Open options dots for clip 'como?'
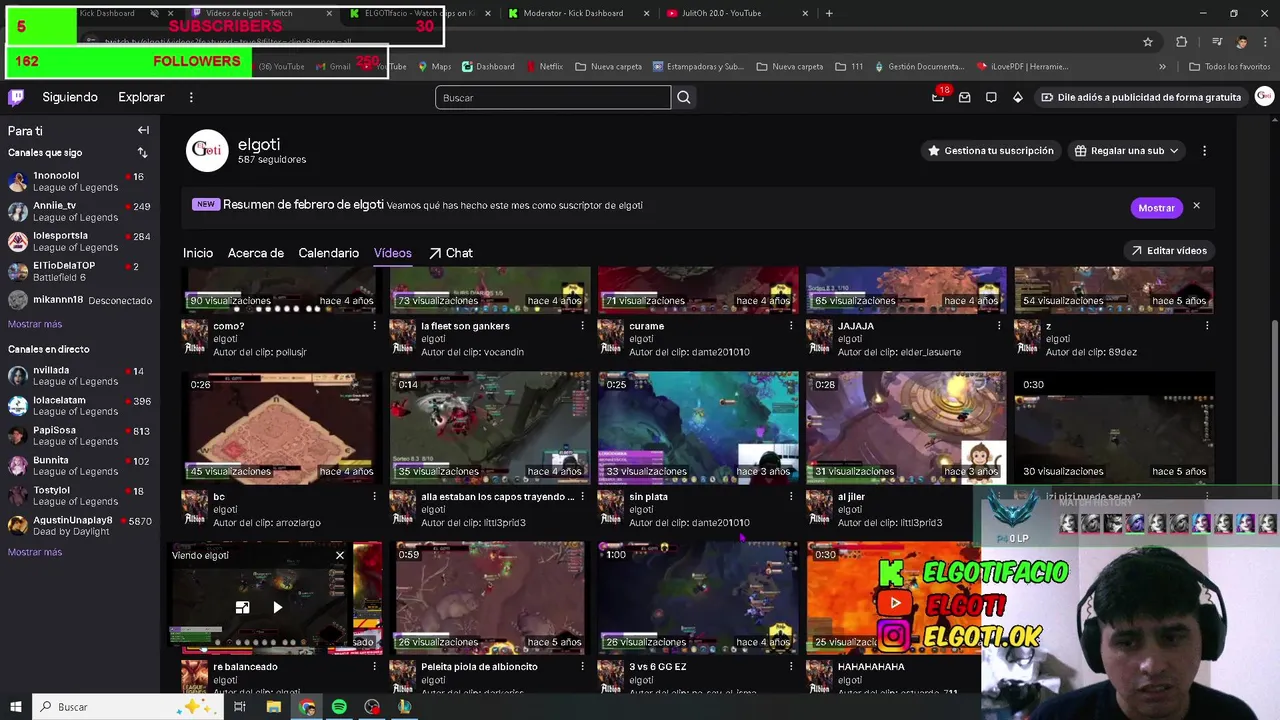Viewport: 1280px width, 720px height. pyautogui.click(x=375, y=326)
